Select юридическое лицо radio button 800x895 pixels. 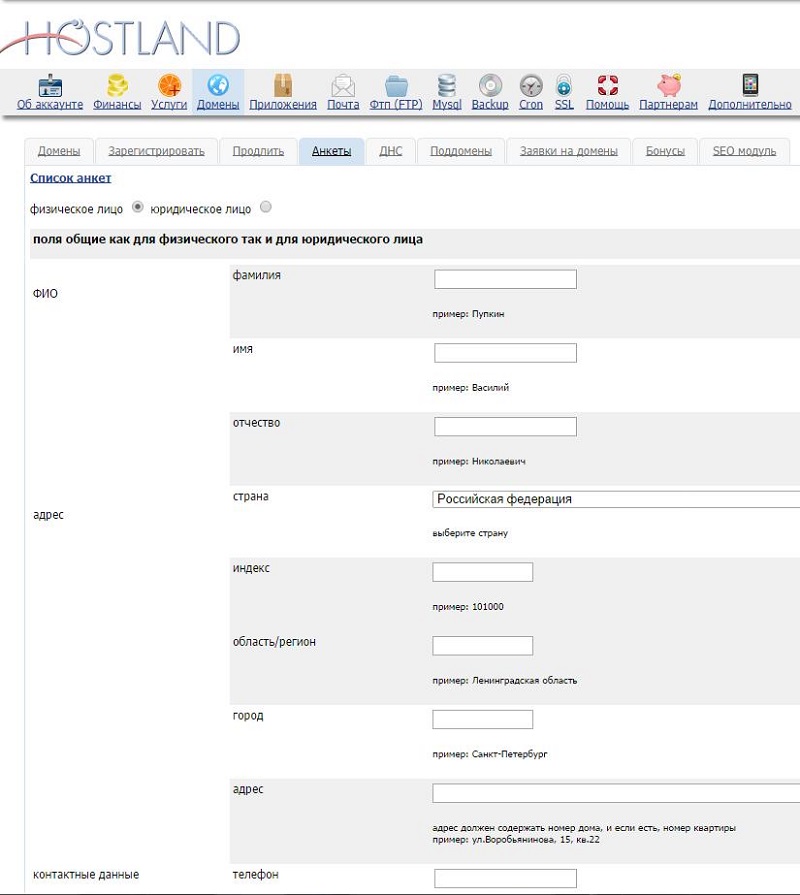[x=266, y=207]
